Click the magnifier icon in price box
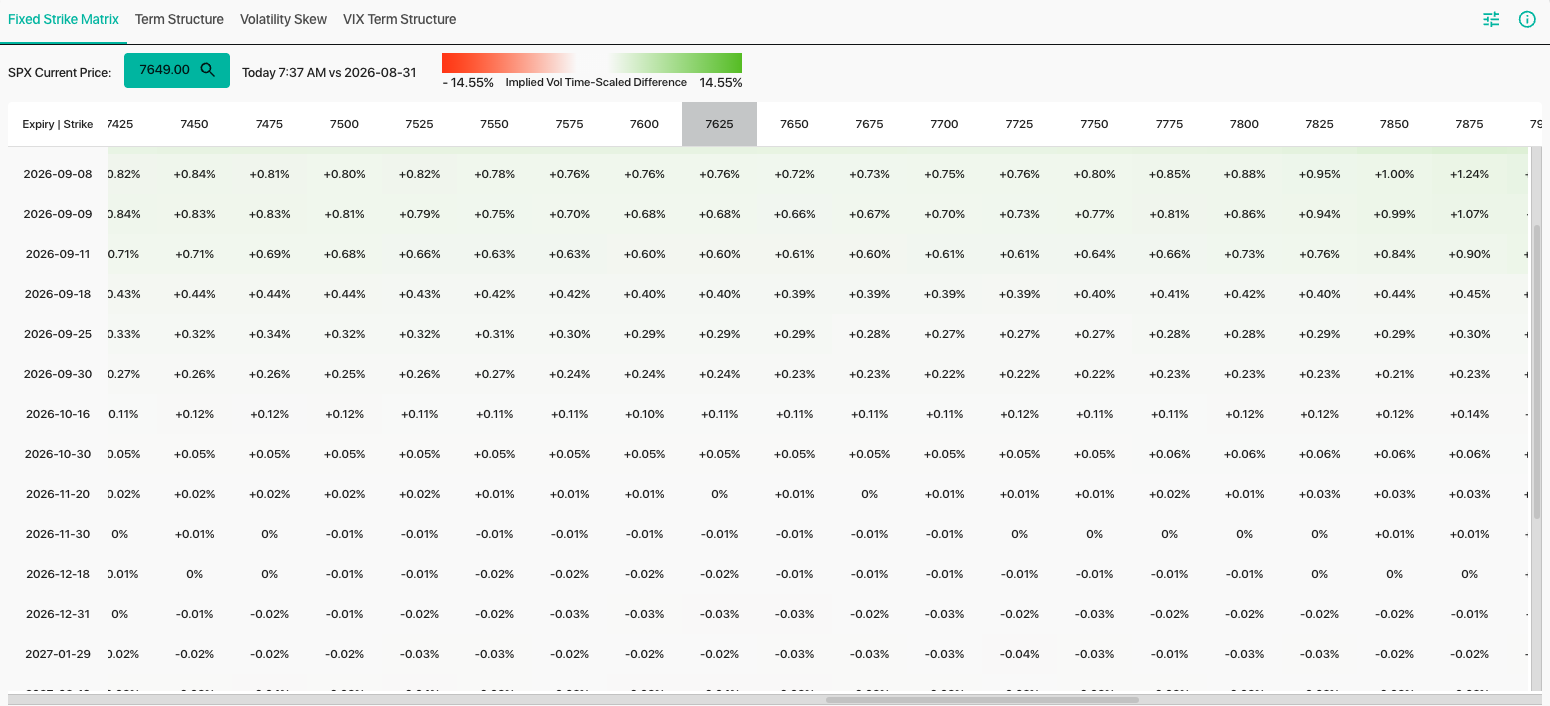Viewport: 1550px width, 706px height. 208,70
